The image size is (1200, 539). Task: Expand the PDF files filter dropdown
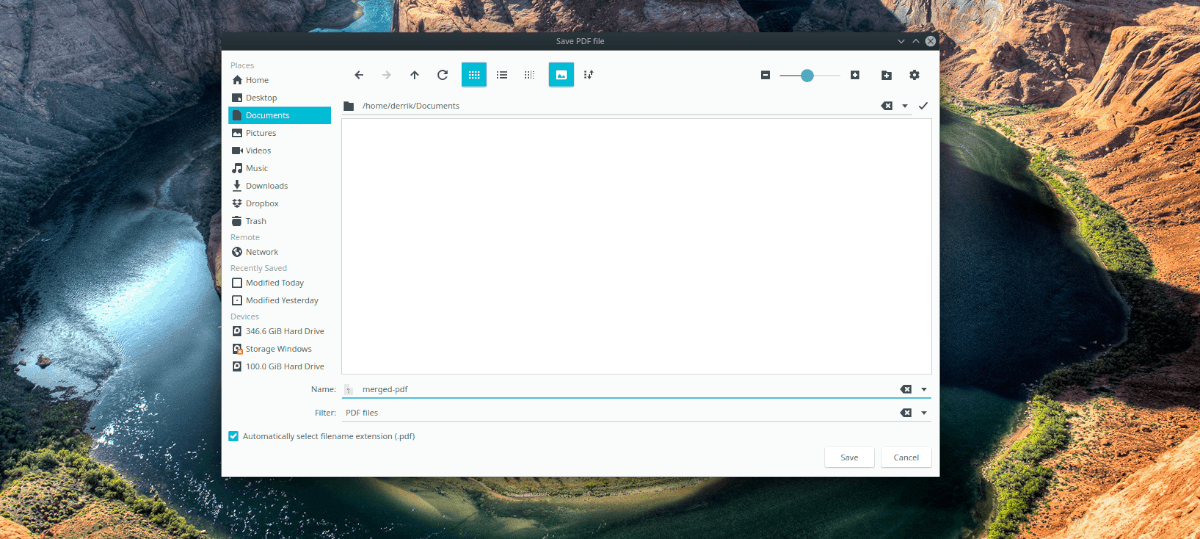[924, 412]
